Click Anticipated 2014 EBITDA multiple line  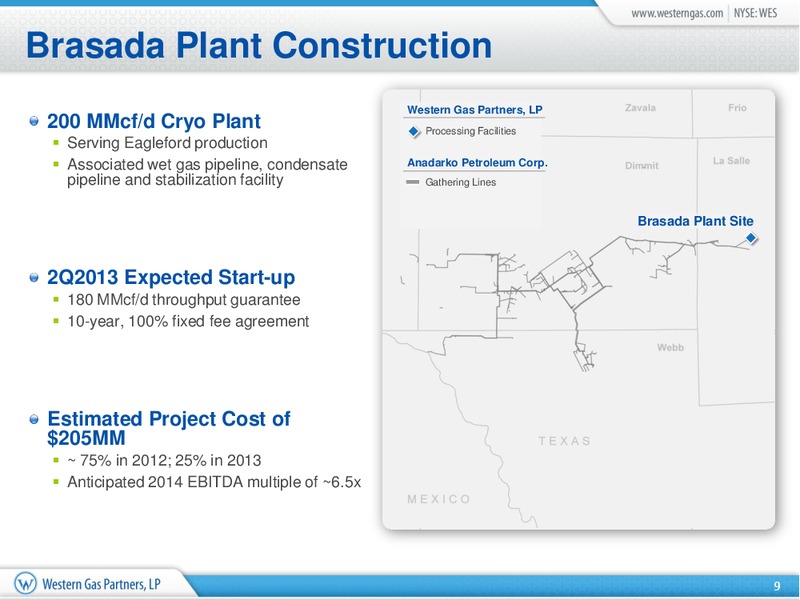214,482
